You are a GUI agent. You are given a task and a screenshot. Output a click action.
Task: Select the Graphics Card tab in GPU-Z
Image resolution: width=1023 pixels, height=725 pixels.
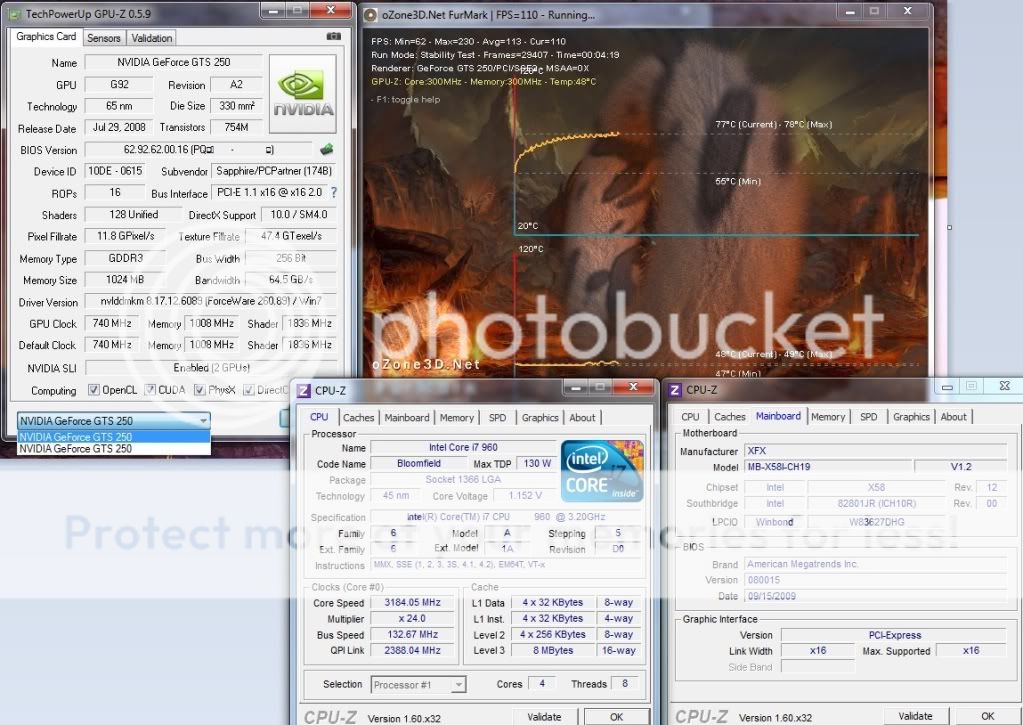pyautogui.click(x=46, y=37)
